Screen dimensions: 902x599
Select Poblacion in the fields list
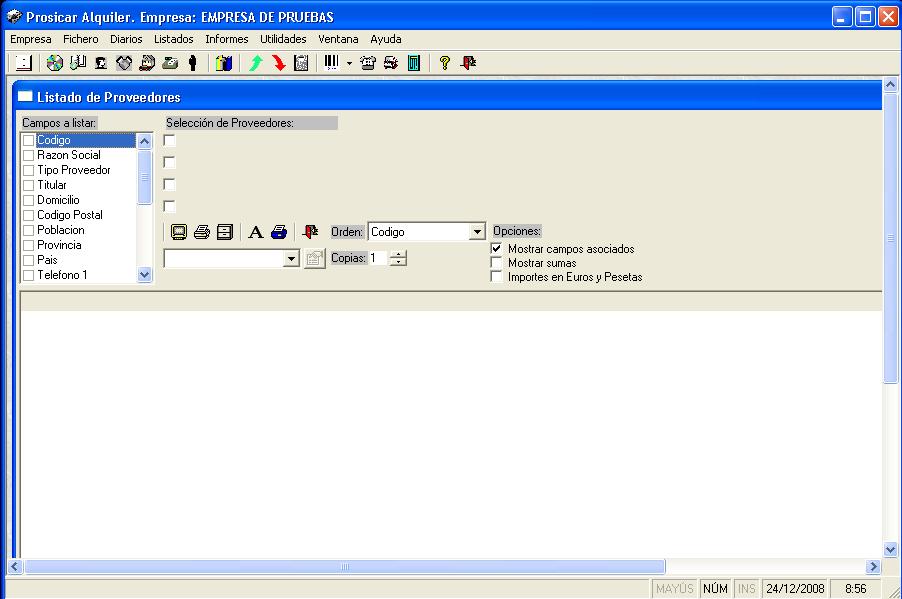coord(61,230)
